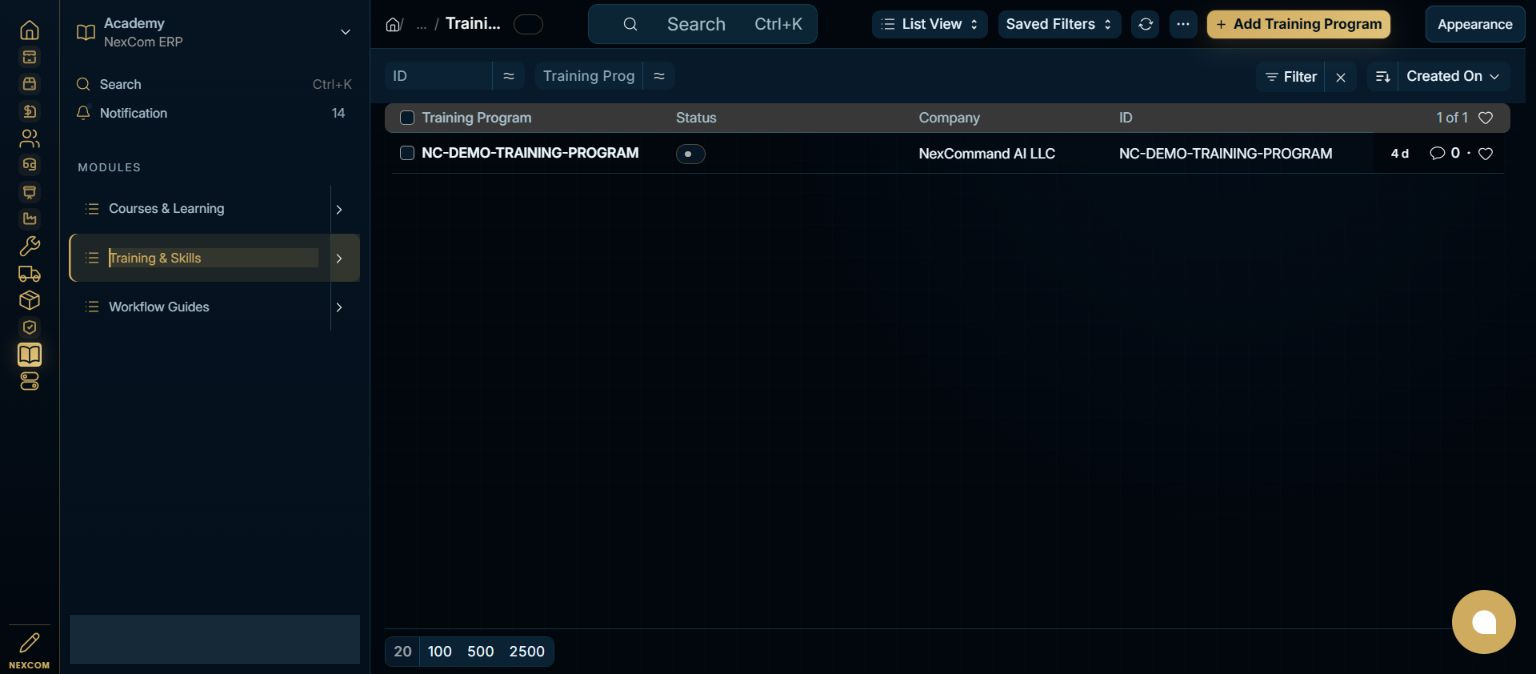Set page size to 2500
The width and height of the screenshot is (1536, 674).
(x=527, y=651)
